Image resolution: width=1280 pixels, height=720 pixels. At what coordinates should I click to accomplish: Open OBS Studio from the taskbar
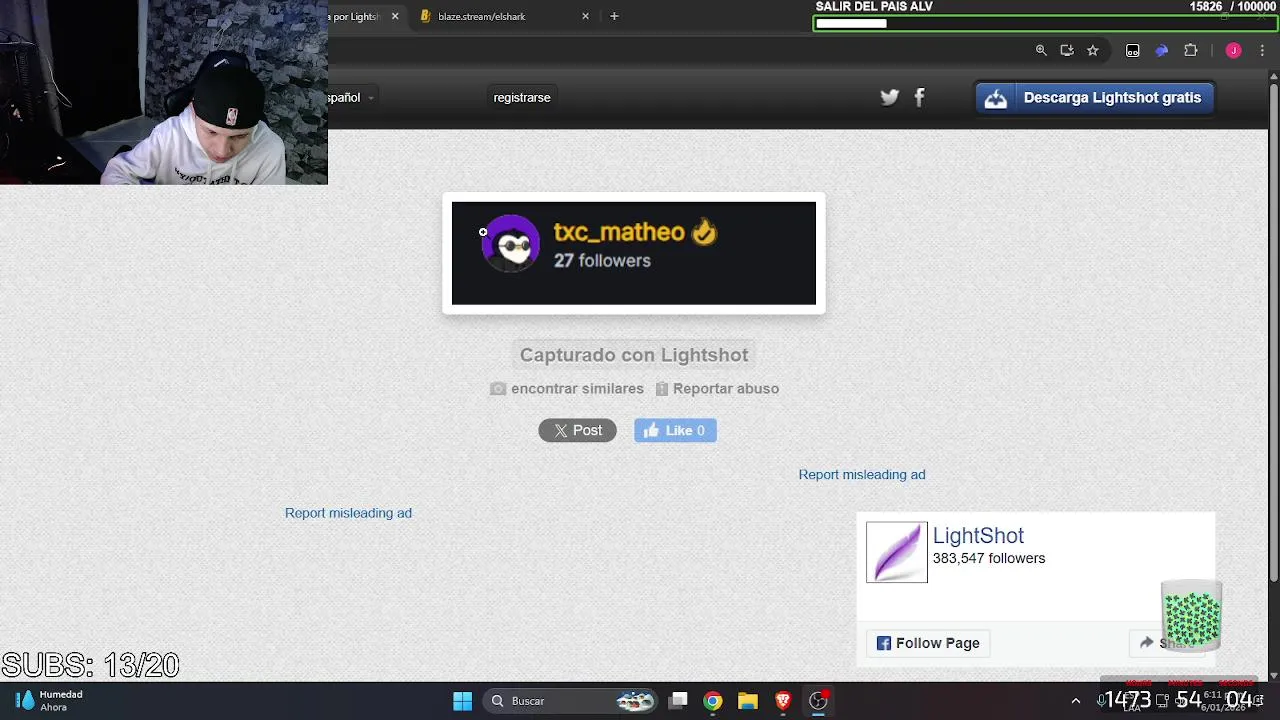pyautogui.click(x=819, y=701)
